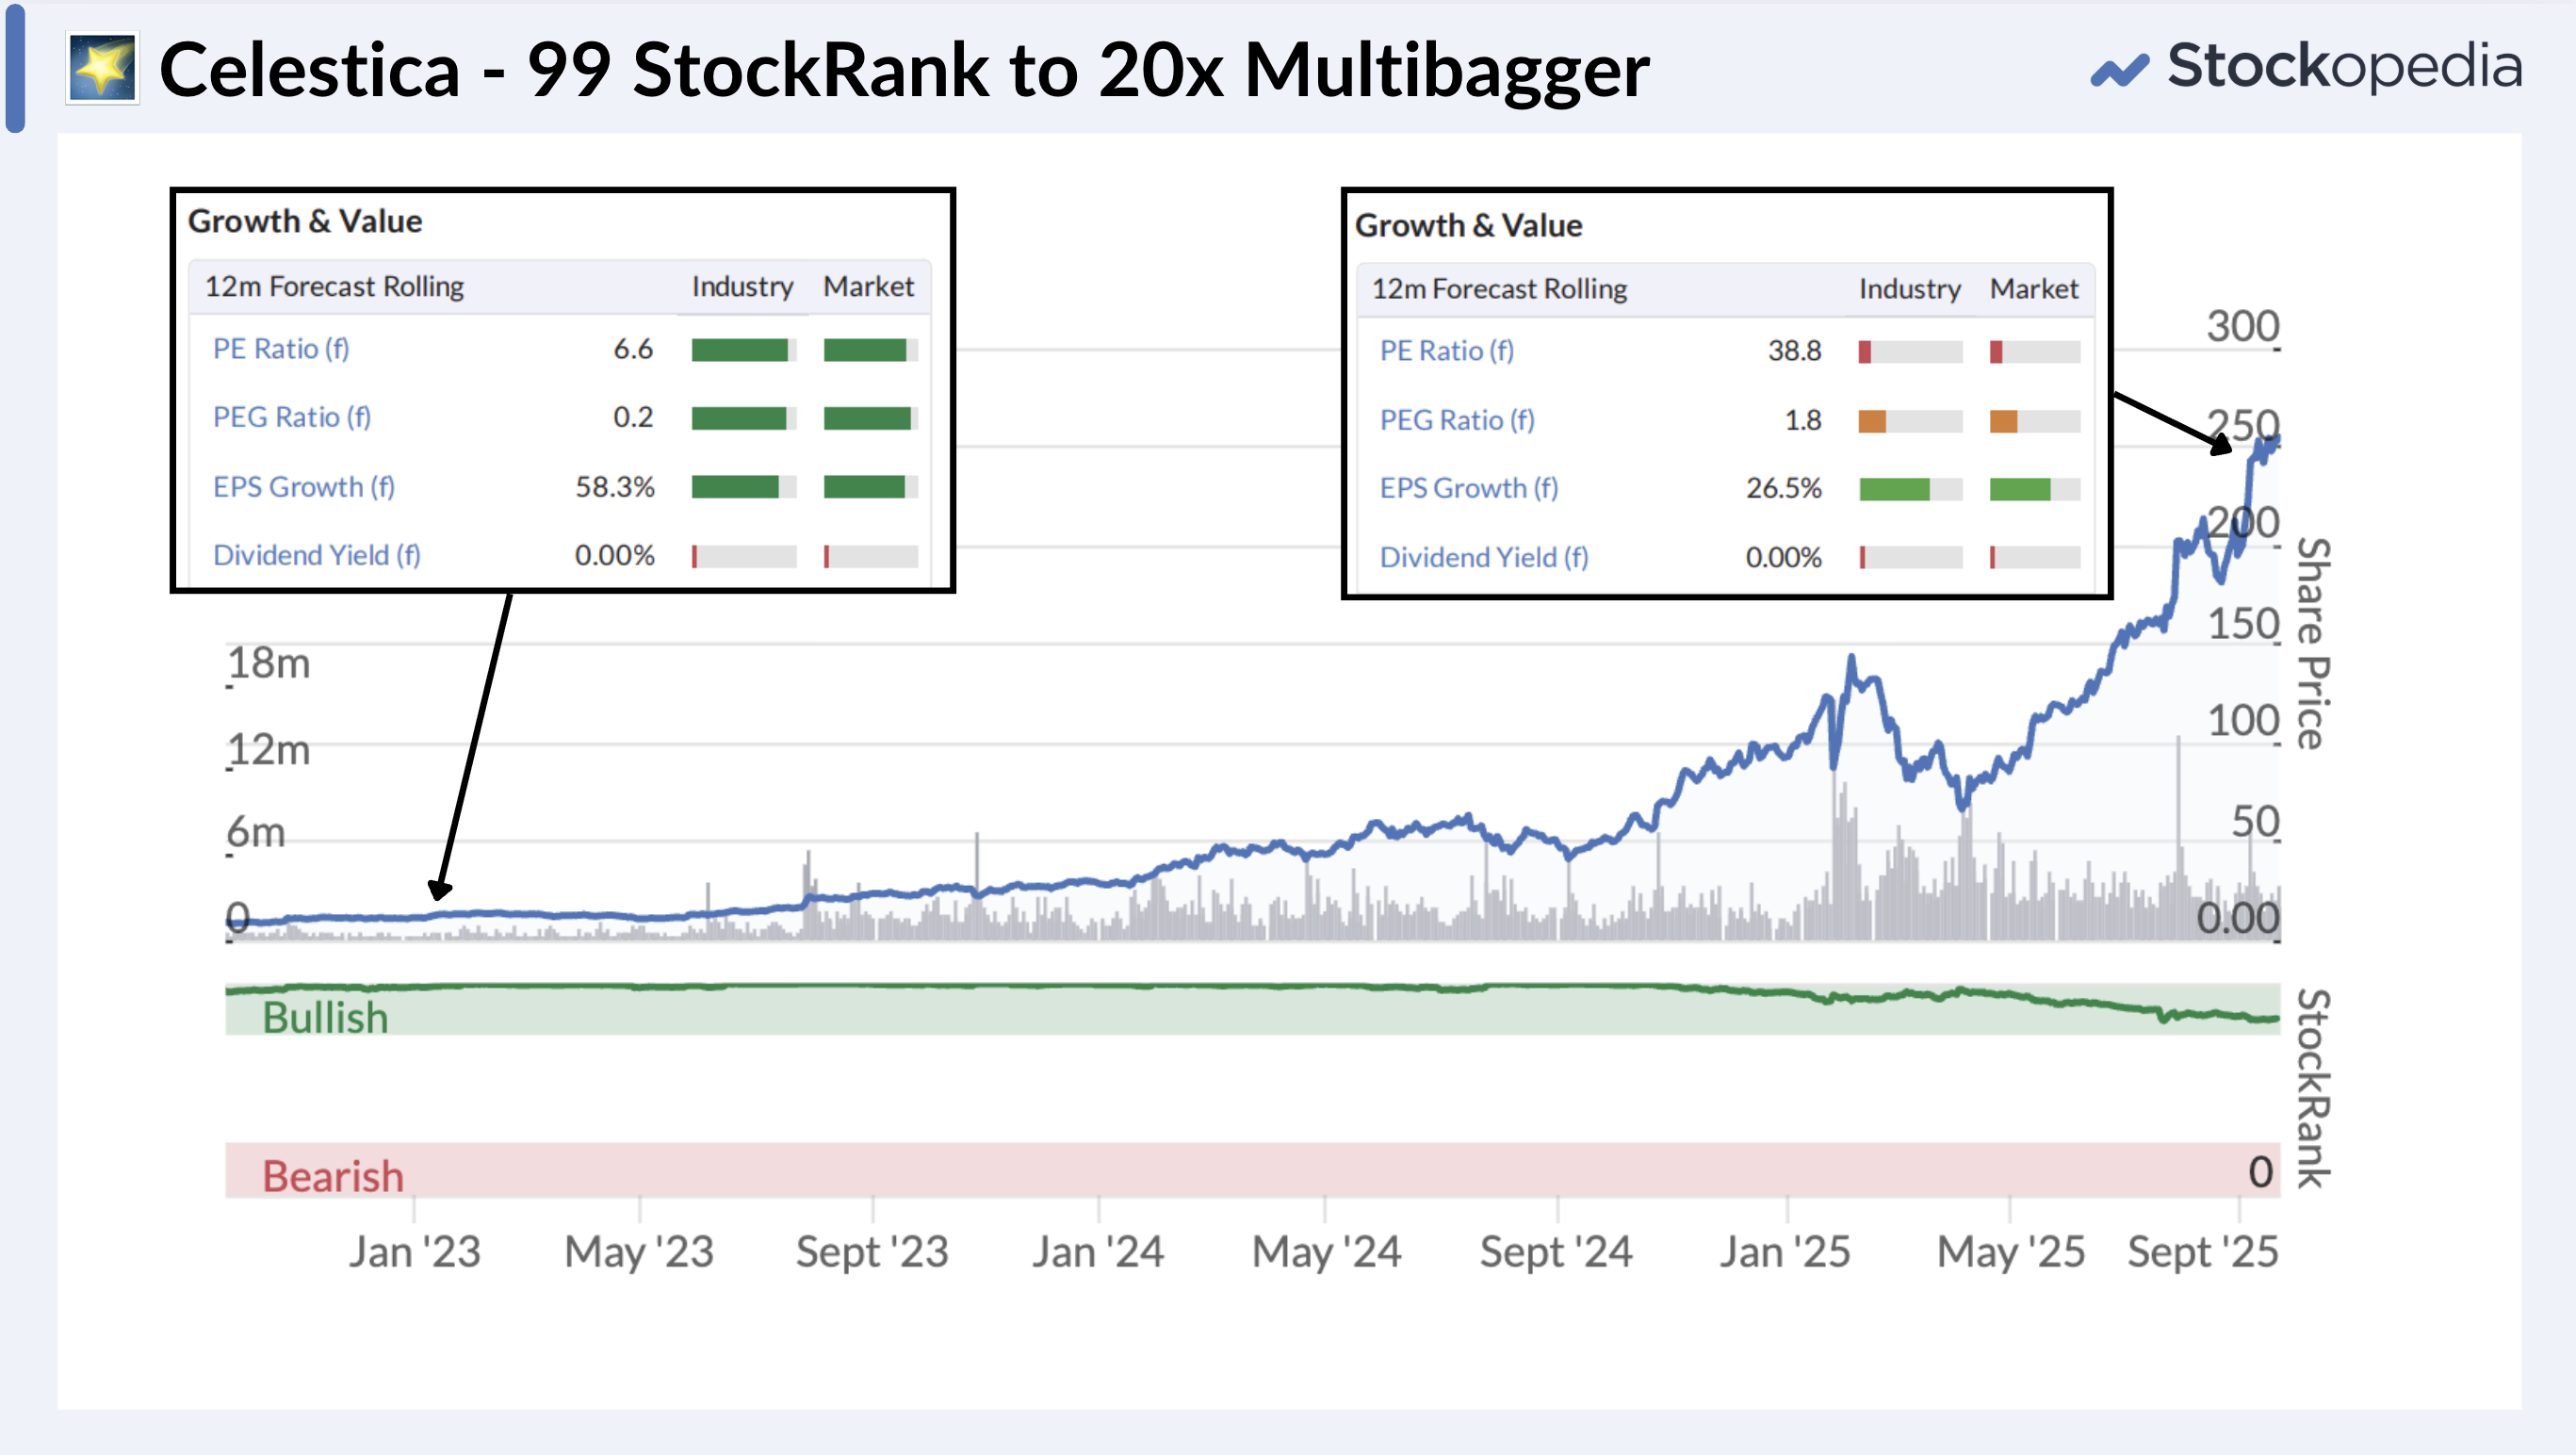Click the Bullish label on StockRank band
Image resolution: width=2576 pixels, height=1455 pixels.
(x=325, y=1018)
